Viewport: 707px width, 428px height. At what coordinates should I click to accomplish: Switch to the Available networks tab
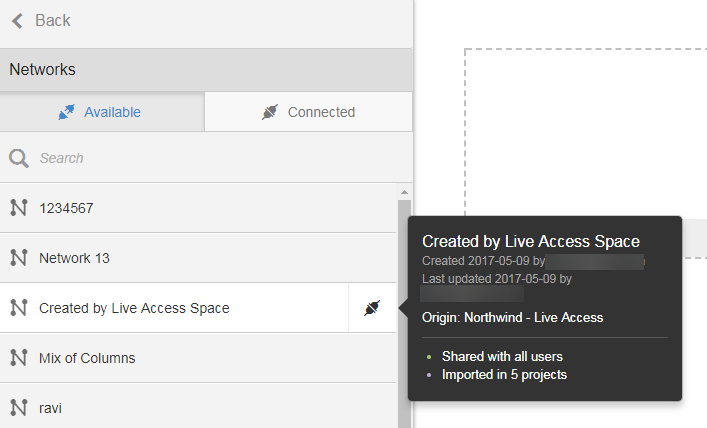[102, 112]
